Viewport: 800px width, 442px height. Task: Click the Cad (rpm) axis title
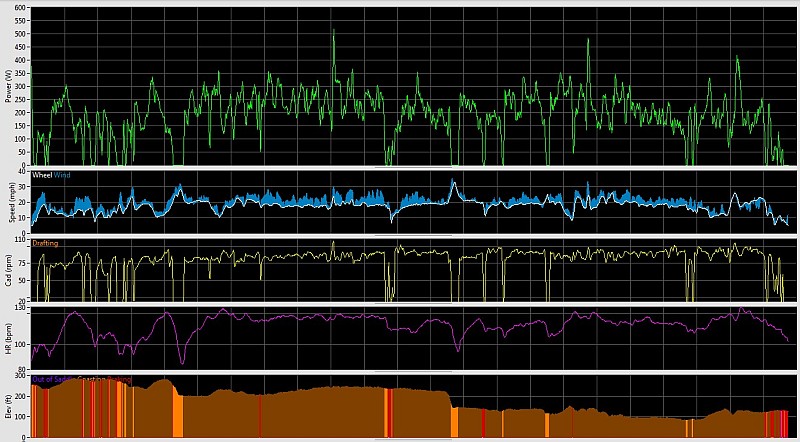click(x=8, y=270)
